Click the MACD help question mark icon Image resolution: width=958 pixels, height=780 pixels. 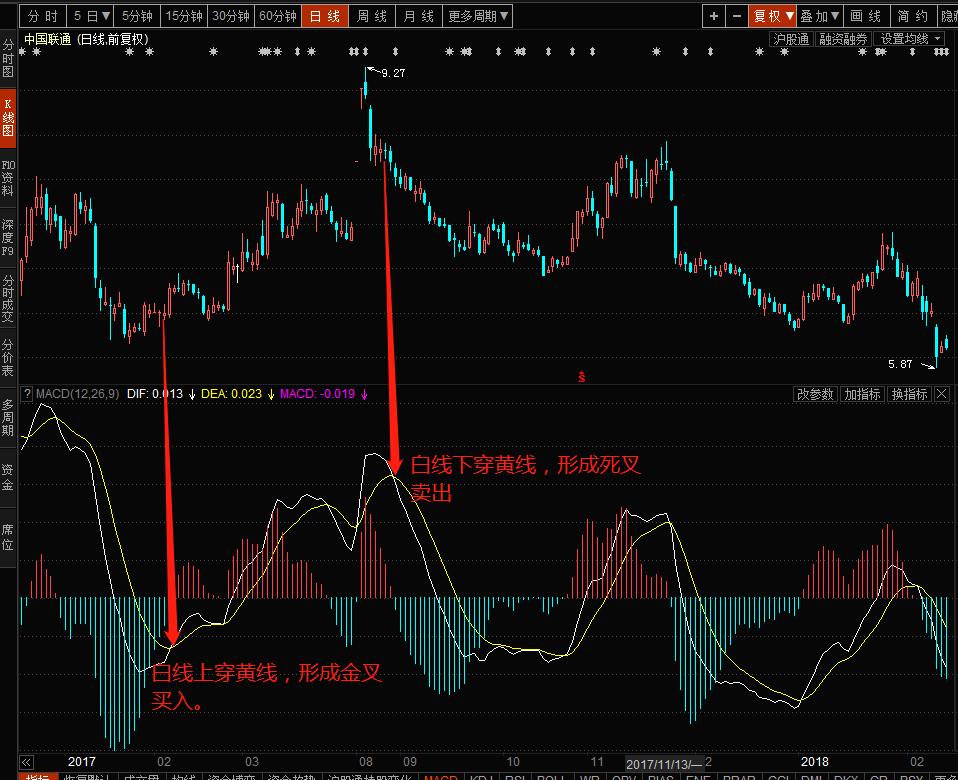click(28, 394)
